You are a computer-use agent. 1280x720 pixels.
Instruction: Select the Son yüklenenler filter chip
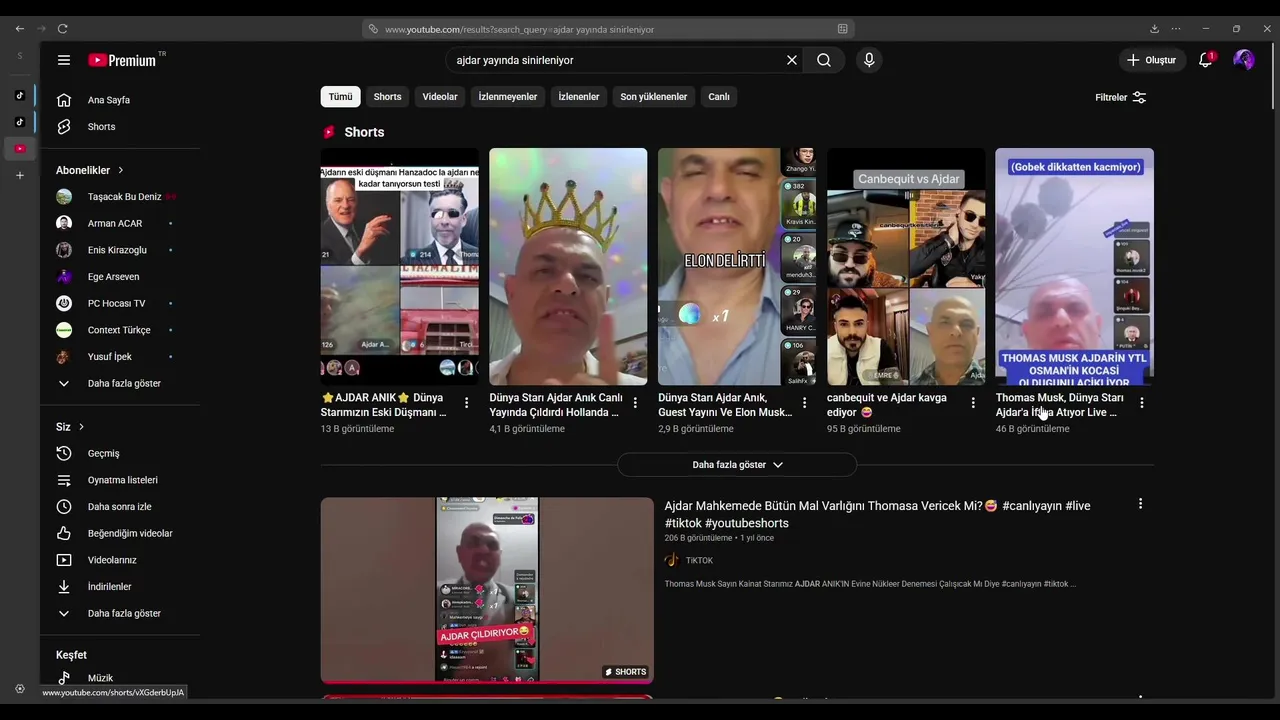(x=654, y=97)
